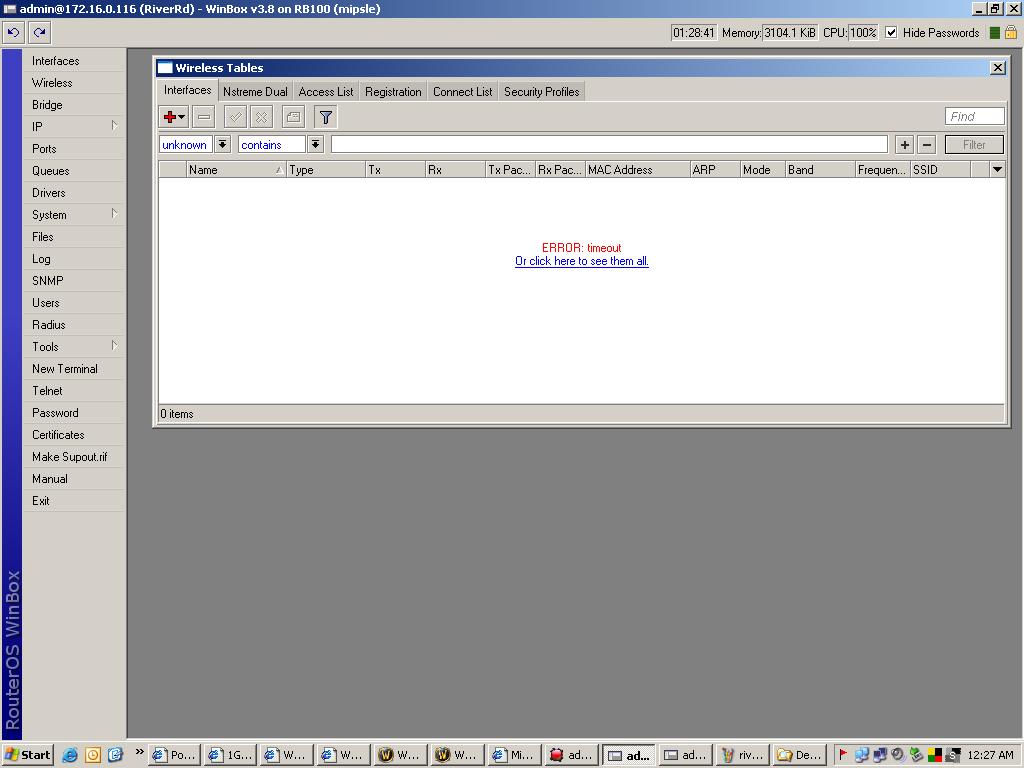Expand quick launch chevron on taskbar
The width and height of the screenshot is (1024, 768).
tap(139, 752)
